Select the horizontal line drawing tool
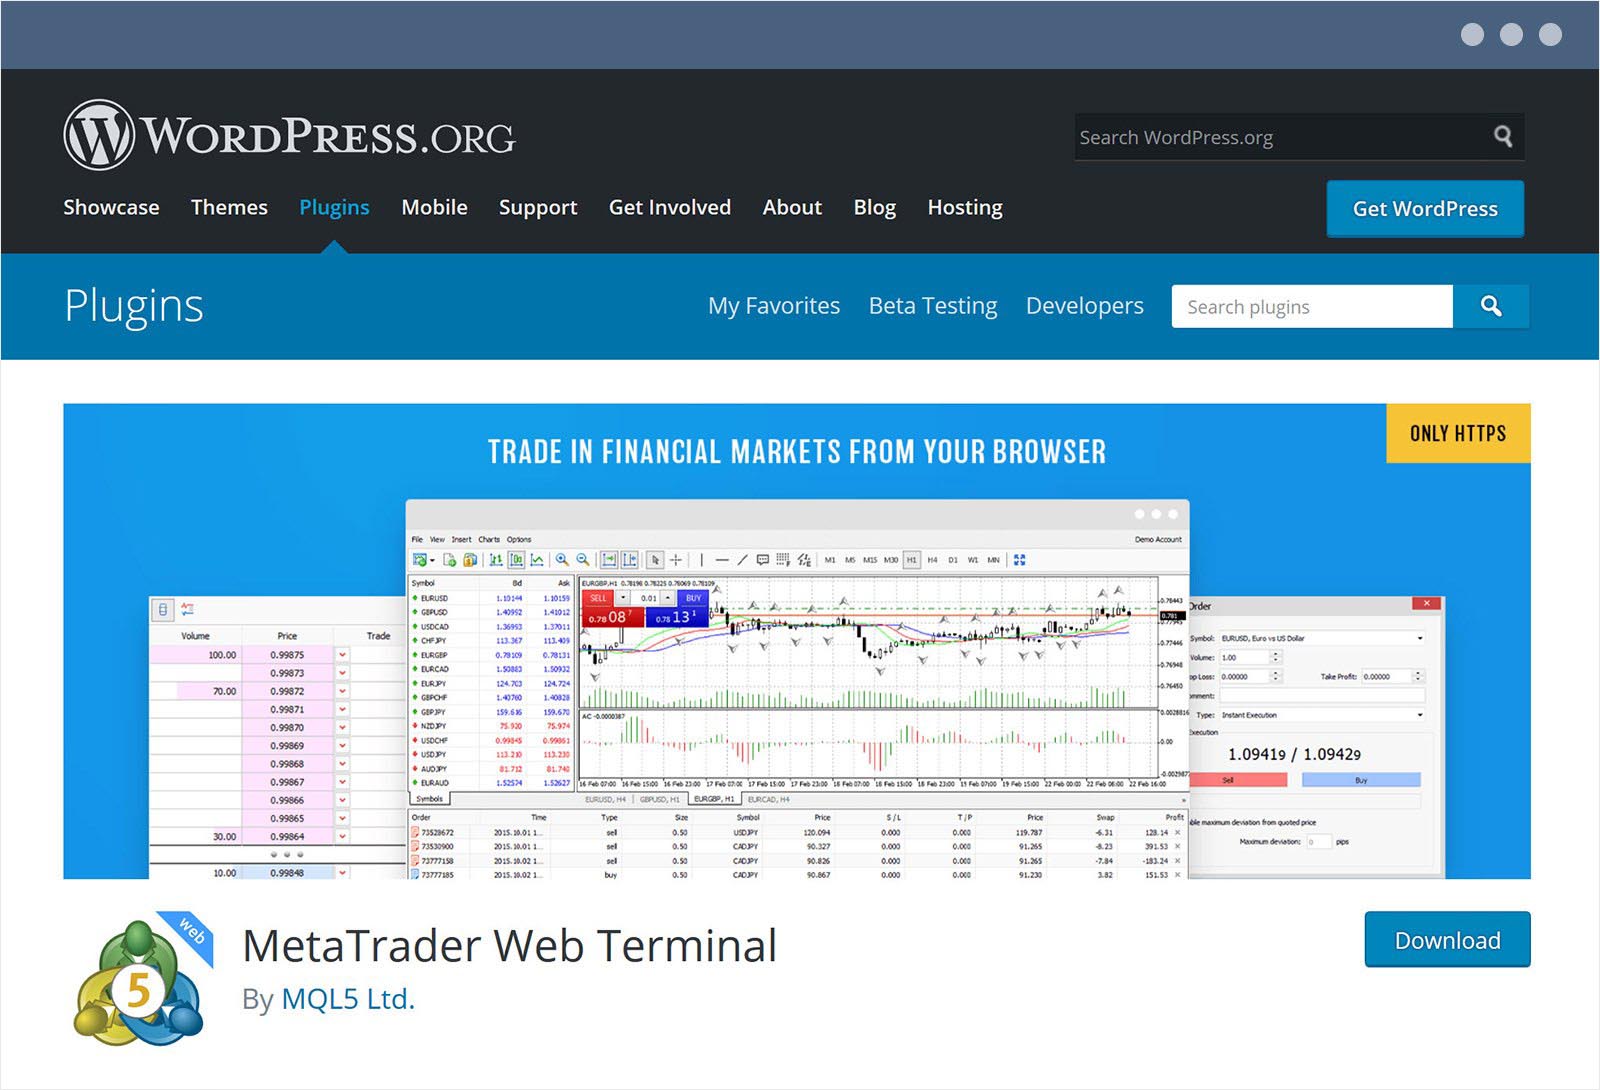1600x1090 pixels. tap(721, 559)
